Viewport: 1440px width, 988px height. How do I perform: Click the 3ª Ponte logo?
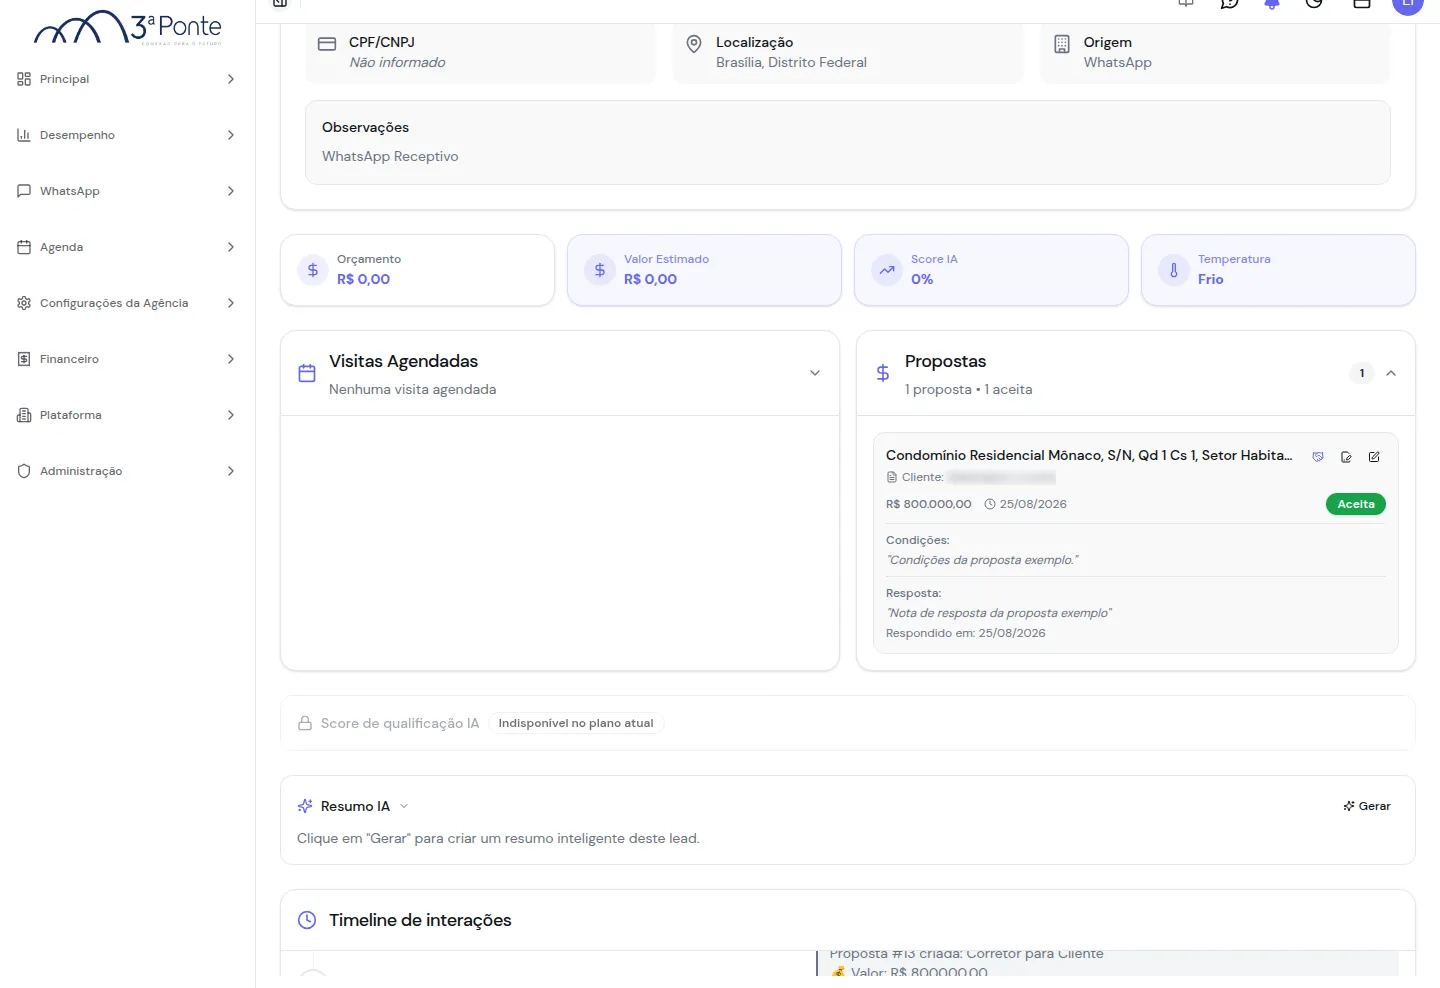click(x=128, y=27)
